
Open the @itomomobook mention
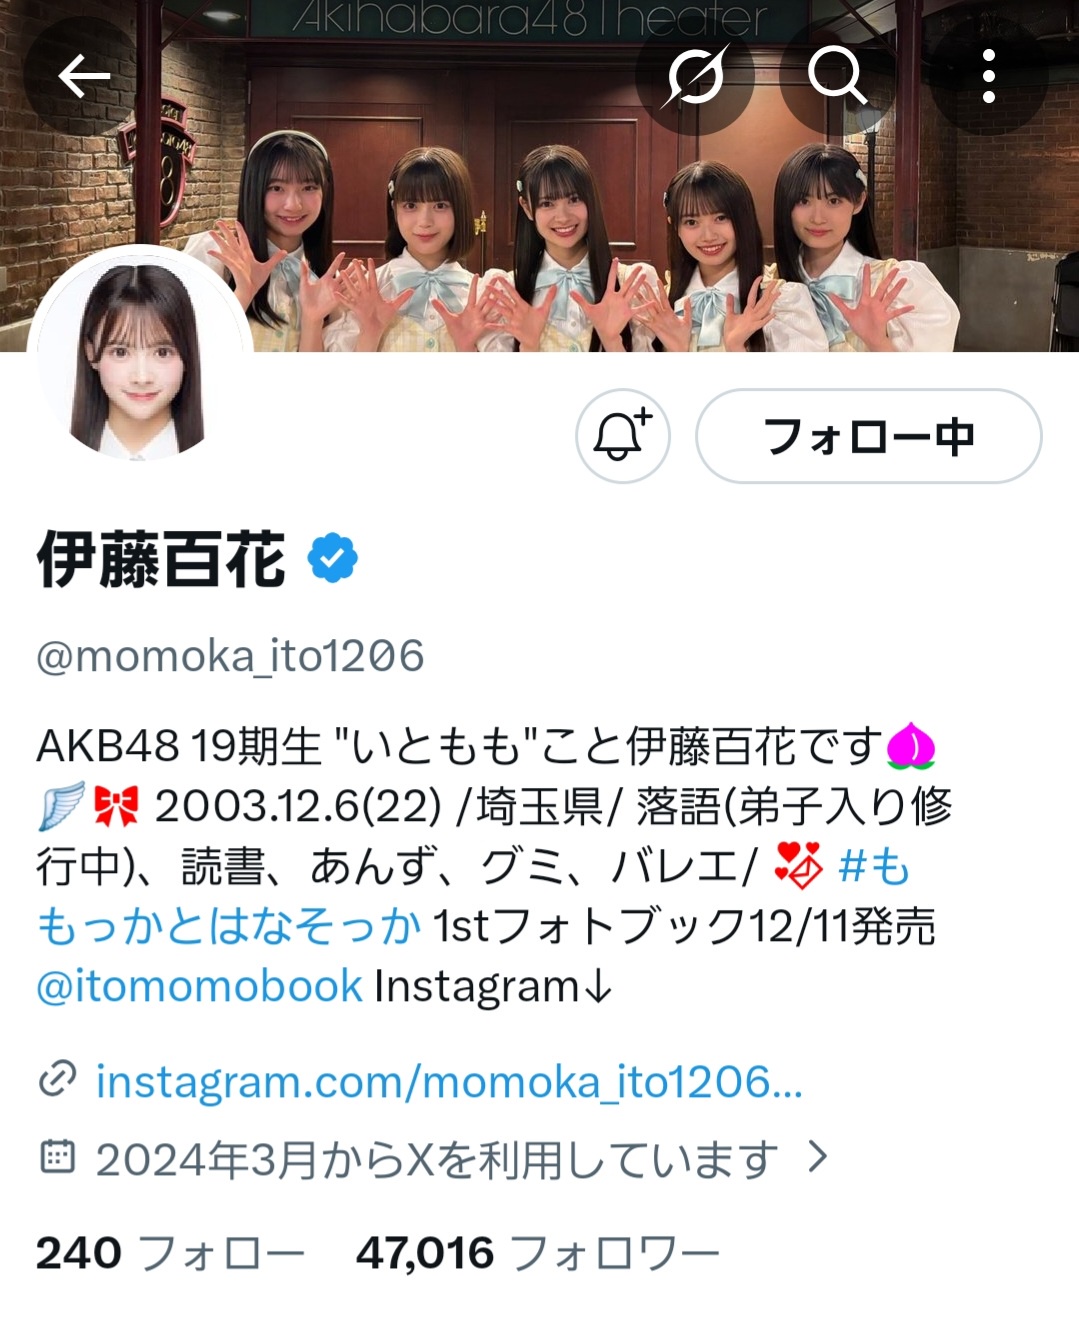[199, 986]
